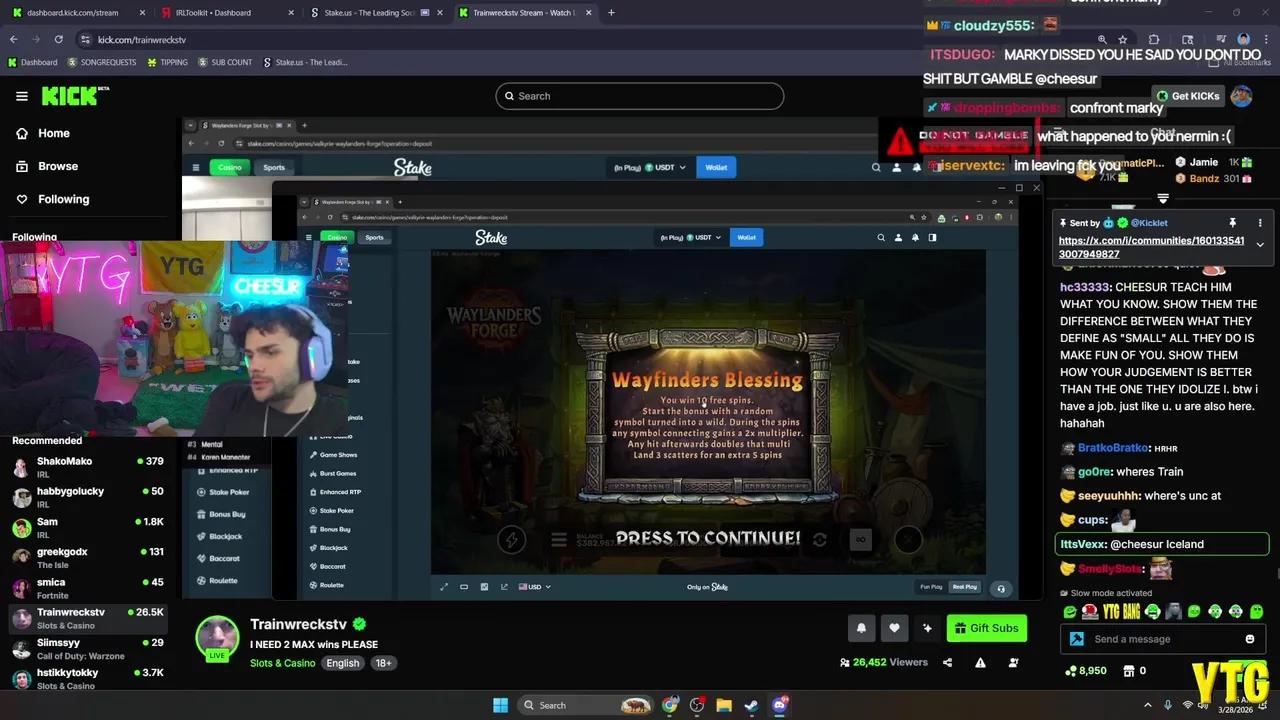The height and width of the screenshot is (720, 1280).
Task: Open greekgodx recommended channel
Action: tap(88, 558)
